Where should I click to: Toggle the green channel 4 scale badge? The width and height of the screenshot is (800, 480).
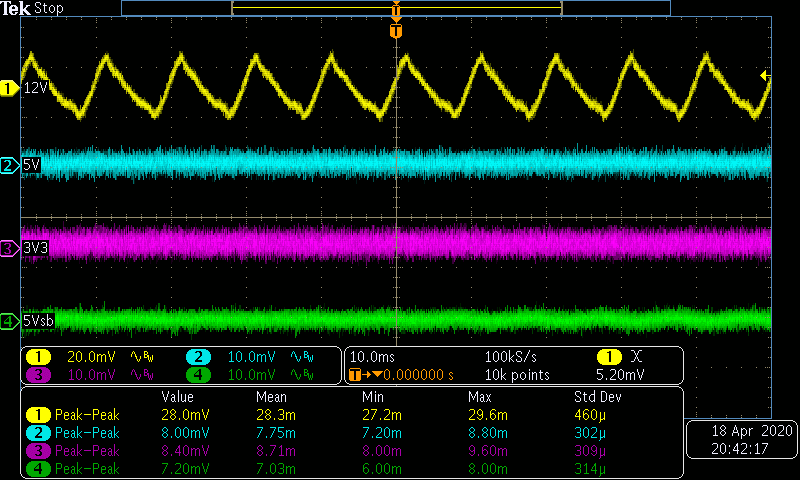coord(198,375)
